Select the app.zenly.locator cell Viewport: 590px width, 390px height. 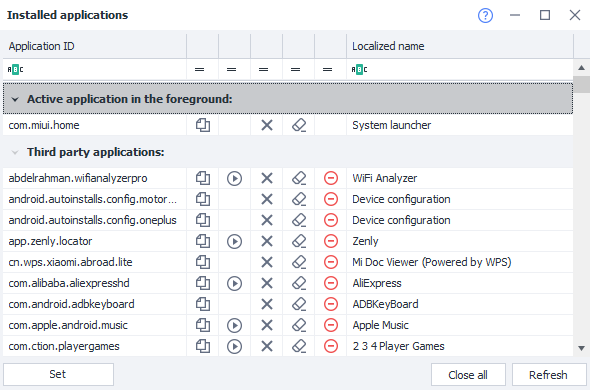(x=94, y=241)
